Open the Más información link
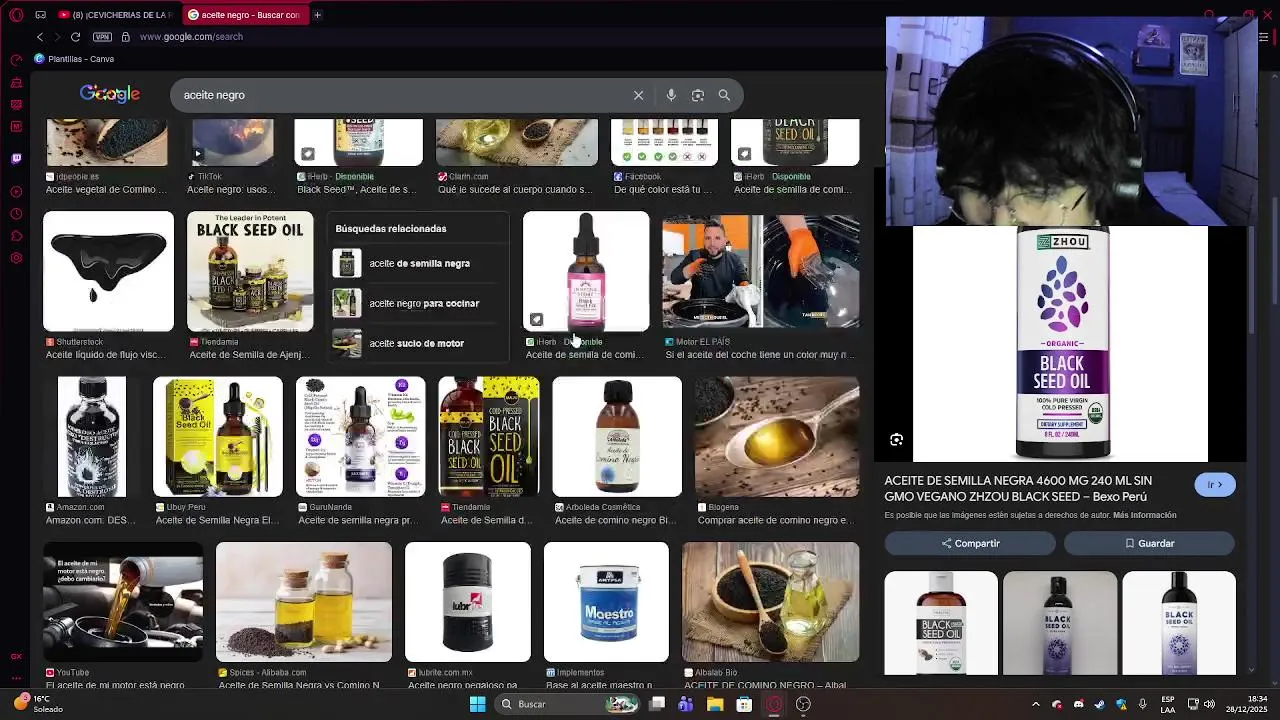The height and width of the screenshot is (720, 1280). click(1144, 515)
